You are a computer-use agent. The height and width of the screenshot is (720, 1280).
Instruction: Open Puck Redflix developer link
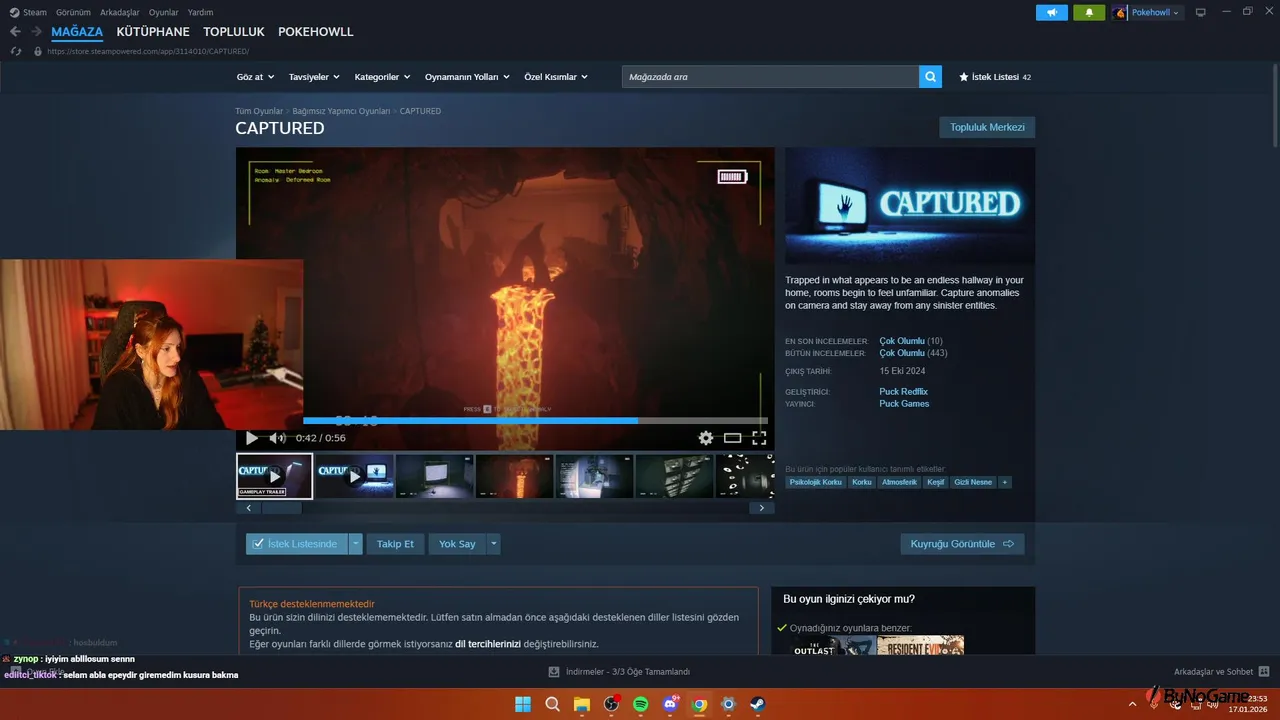click(x=904, y=391)
